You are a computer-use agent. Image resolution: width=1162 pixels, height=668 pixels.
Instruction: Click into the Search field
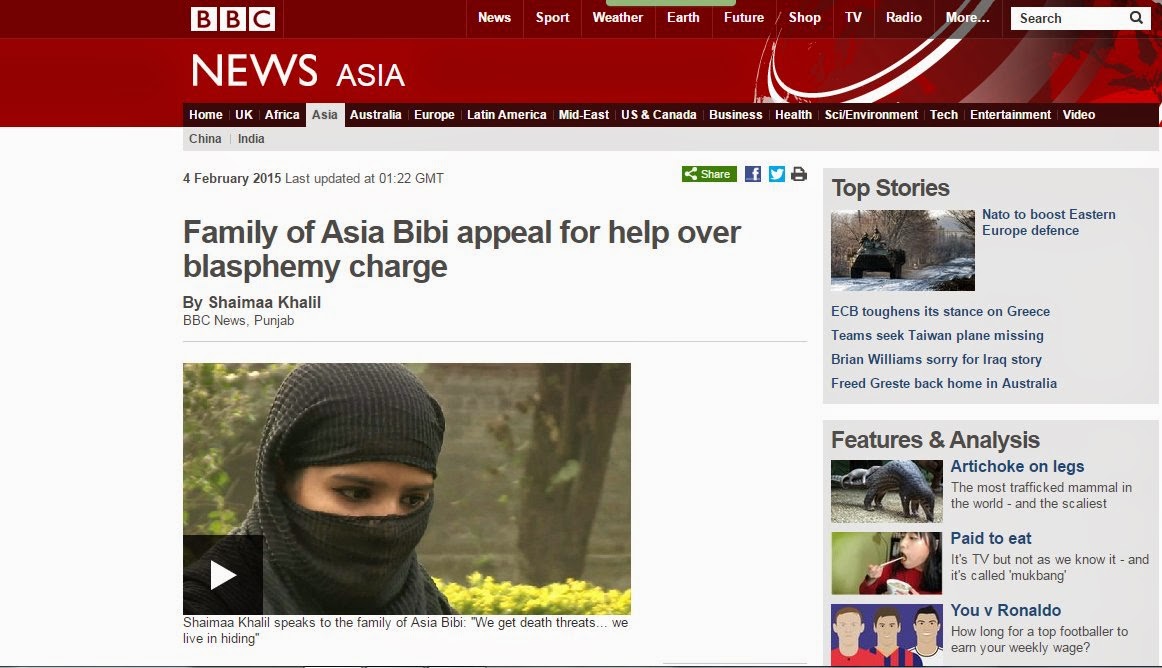pyautogui.click(x=1069, y=18)
